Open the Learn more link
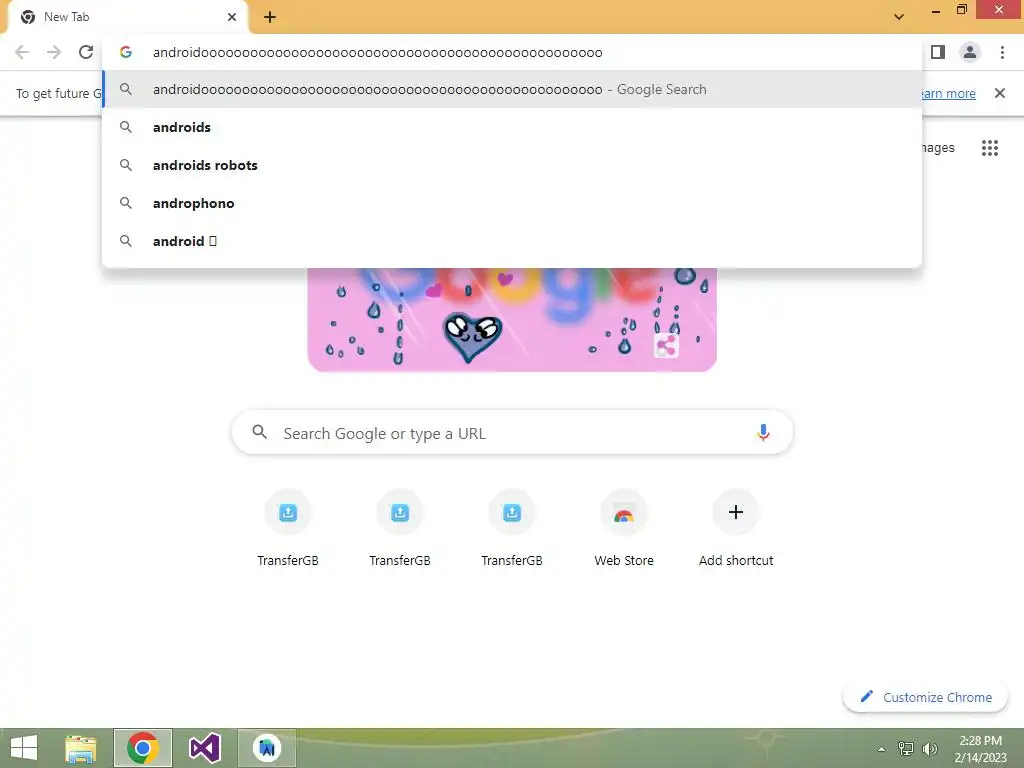1024x768 pixels. tap(949, 93)
